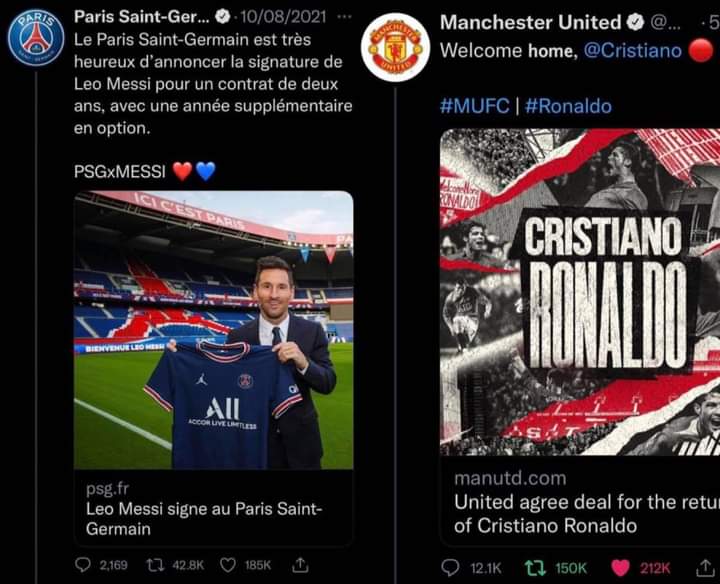
Task: Open the #MUFC hashtag
Action: pyautogui.click(x=474, y=106)
